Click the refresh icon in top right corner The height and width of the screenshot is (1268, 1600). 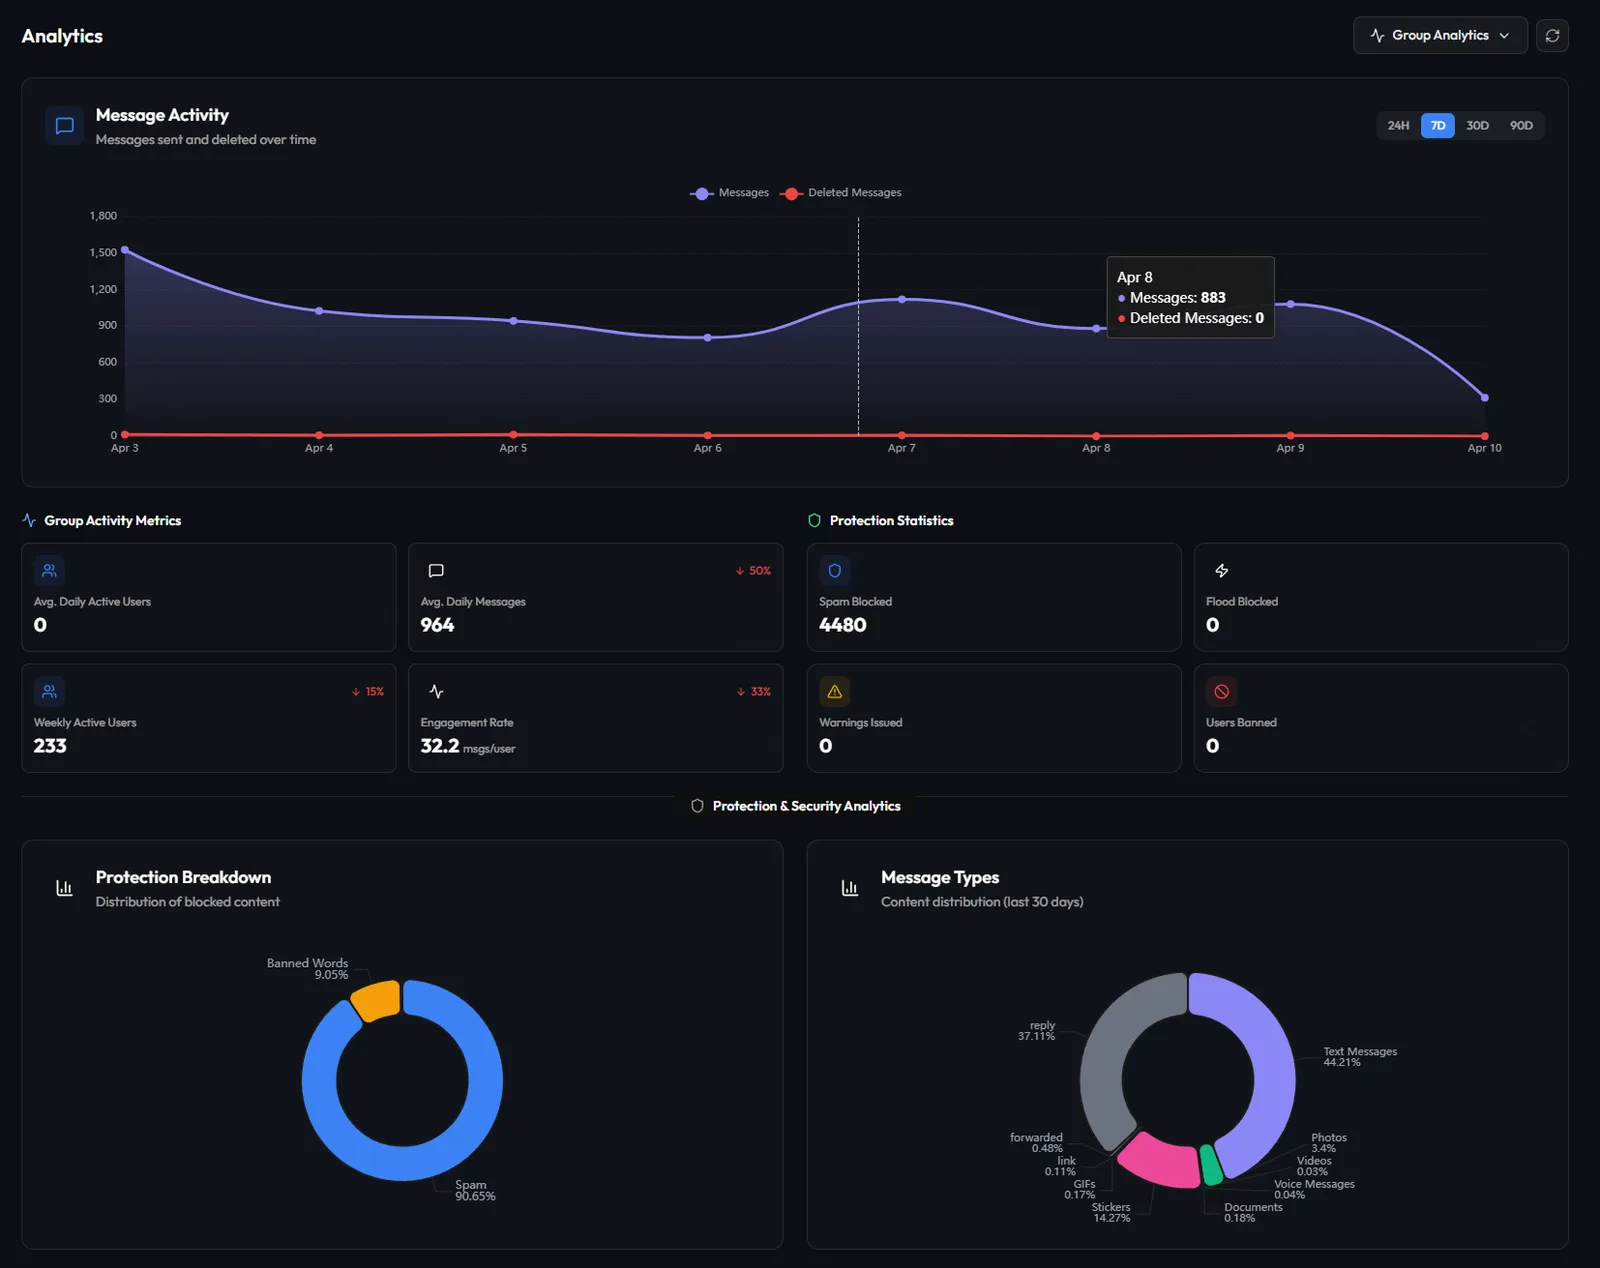(x=1552, y=35)
